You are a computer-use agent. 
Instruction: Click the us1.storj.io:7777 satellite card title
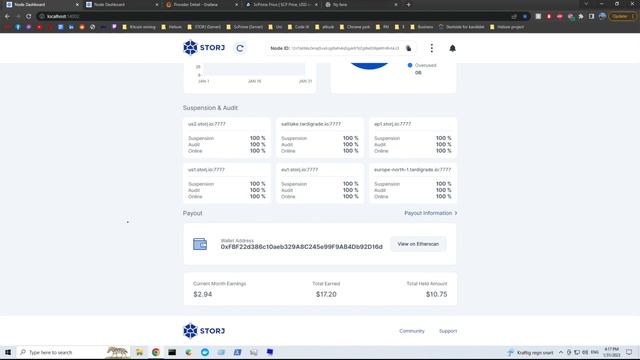point(206,170)
